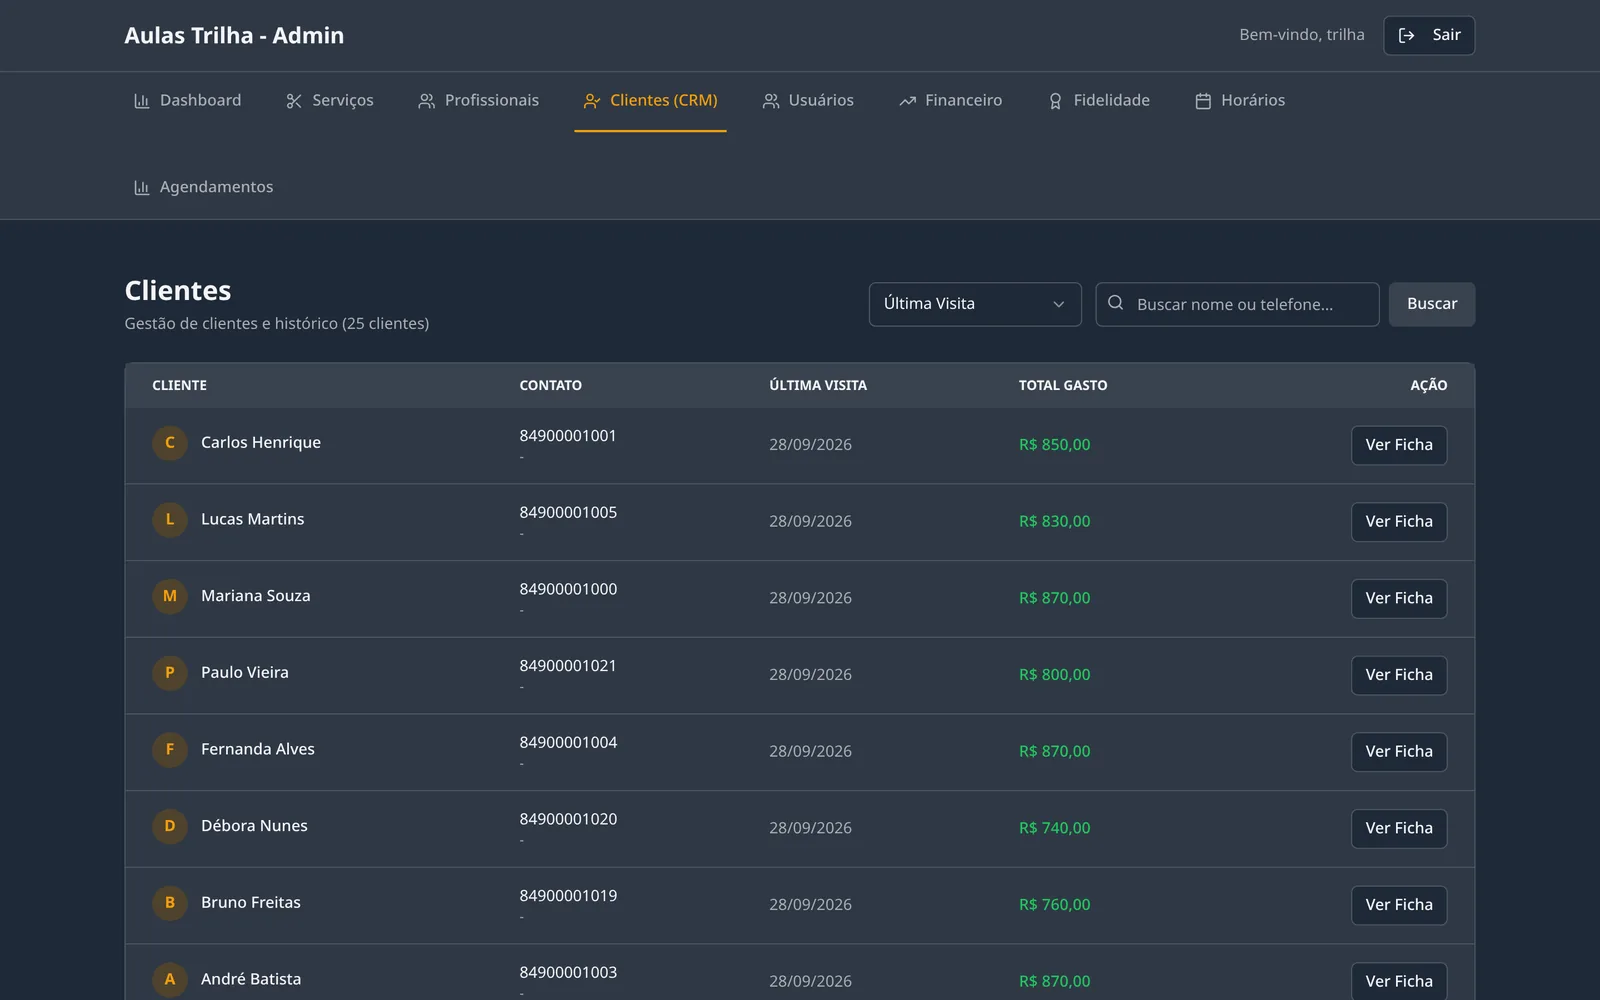This screenshot has height=1000, width=1600.
Task: Click Lucas Martins' avatar letter L
Action: [170, 519]
